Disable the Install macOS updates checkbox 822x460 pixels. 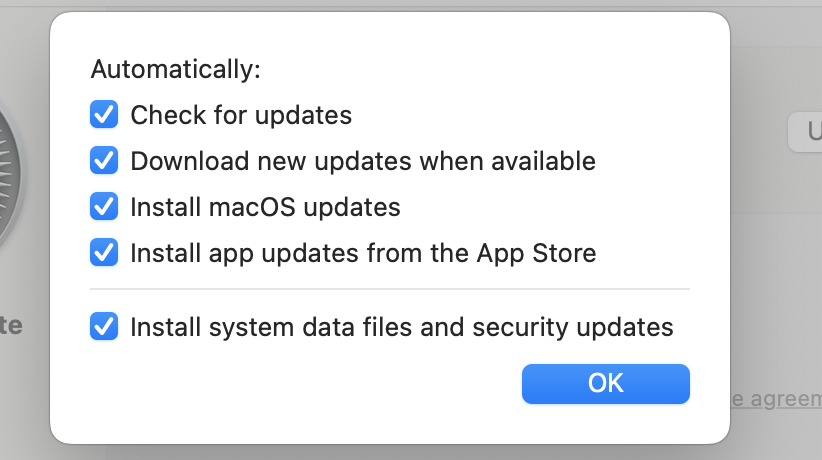pos(104,207)
